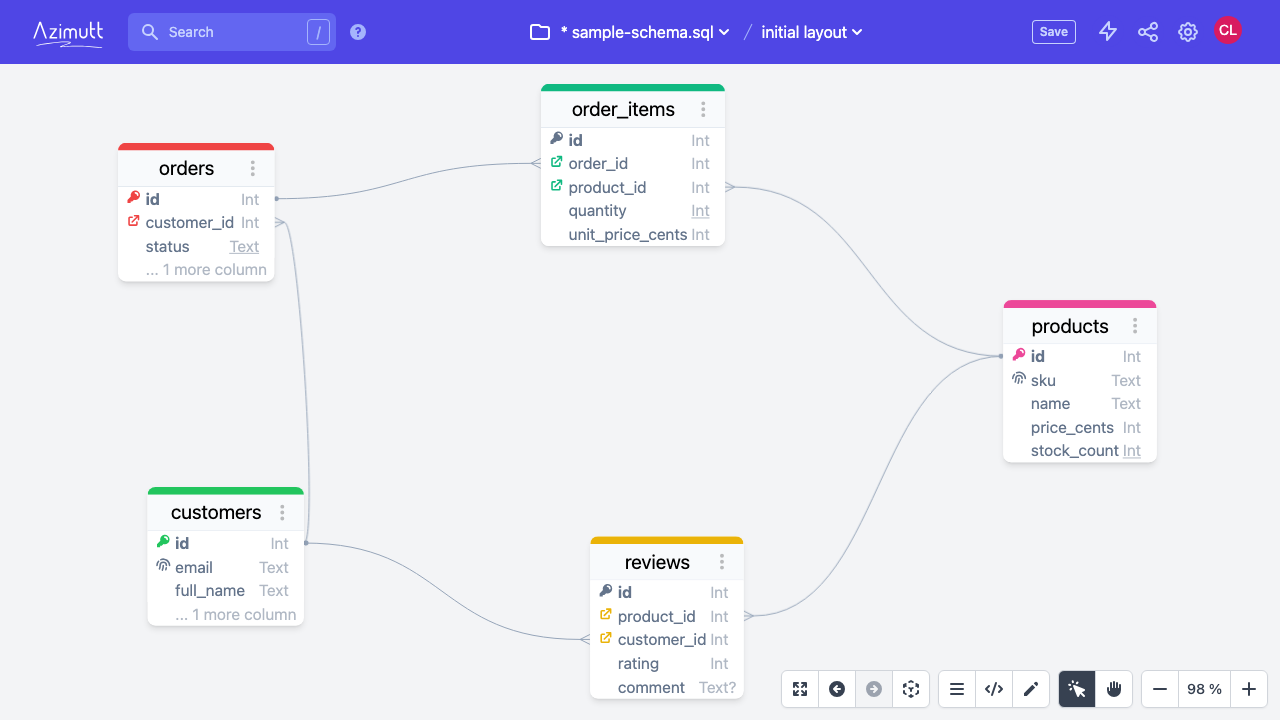Select the email column in customers
The height and width of the screenshot is (720, 1280).
[226, 567]
